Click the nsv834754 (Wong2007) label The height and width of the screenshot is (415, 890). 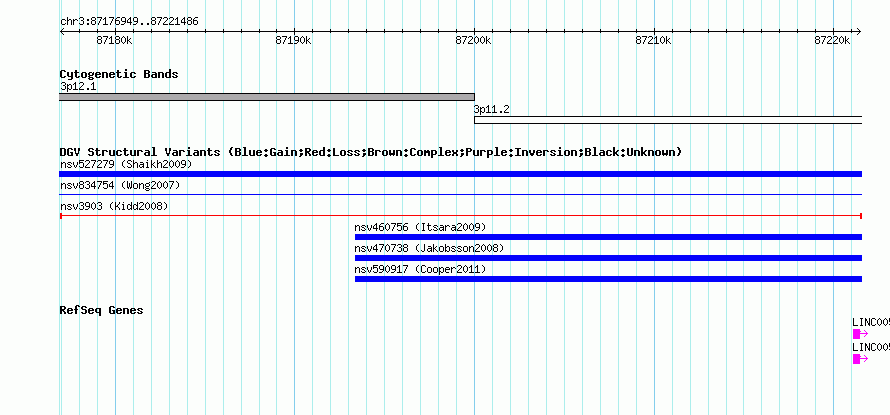[x=120, y=186]
